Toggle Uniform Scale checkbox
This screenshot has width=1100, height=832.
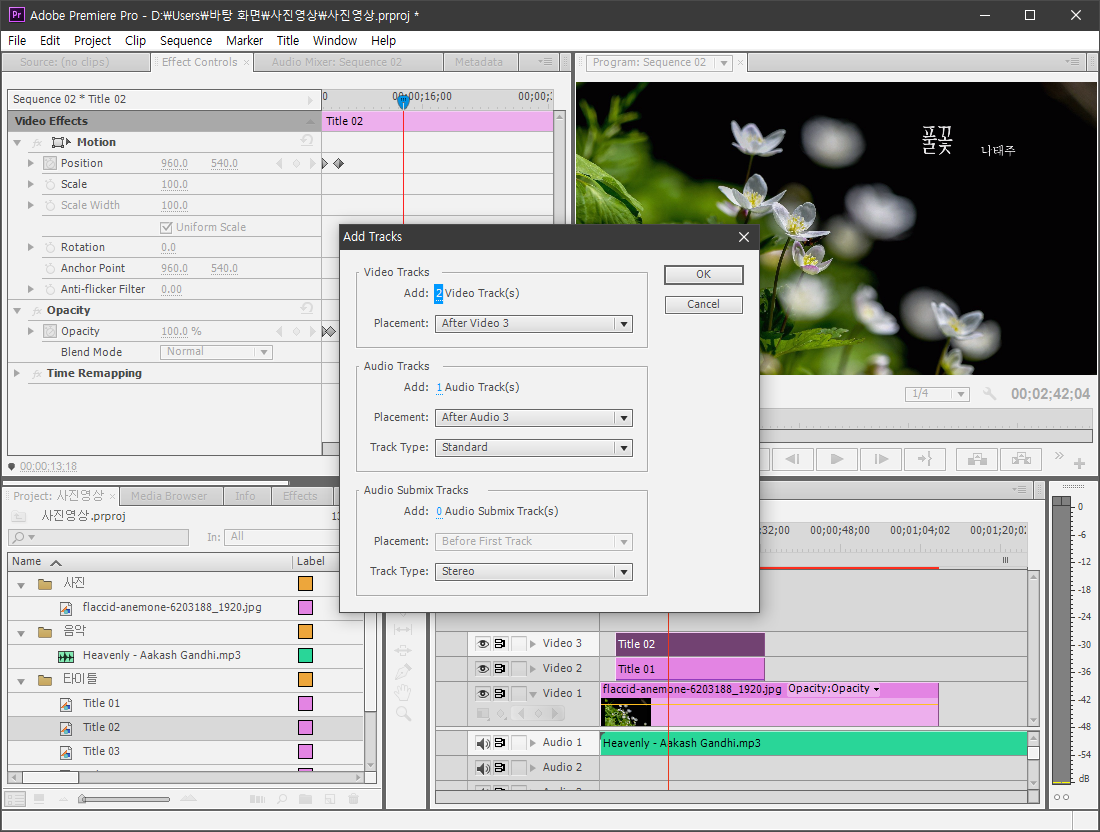coord(166,227)
